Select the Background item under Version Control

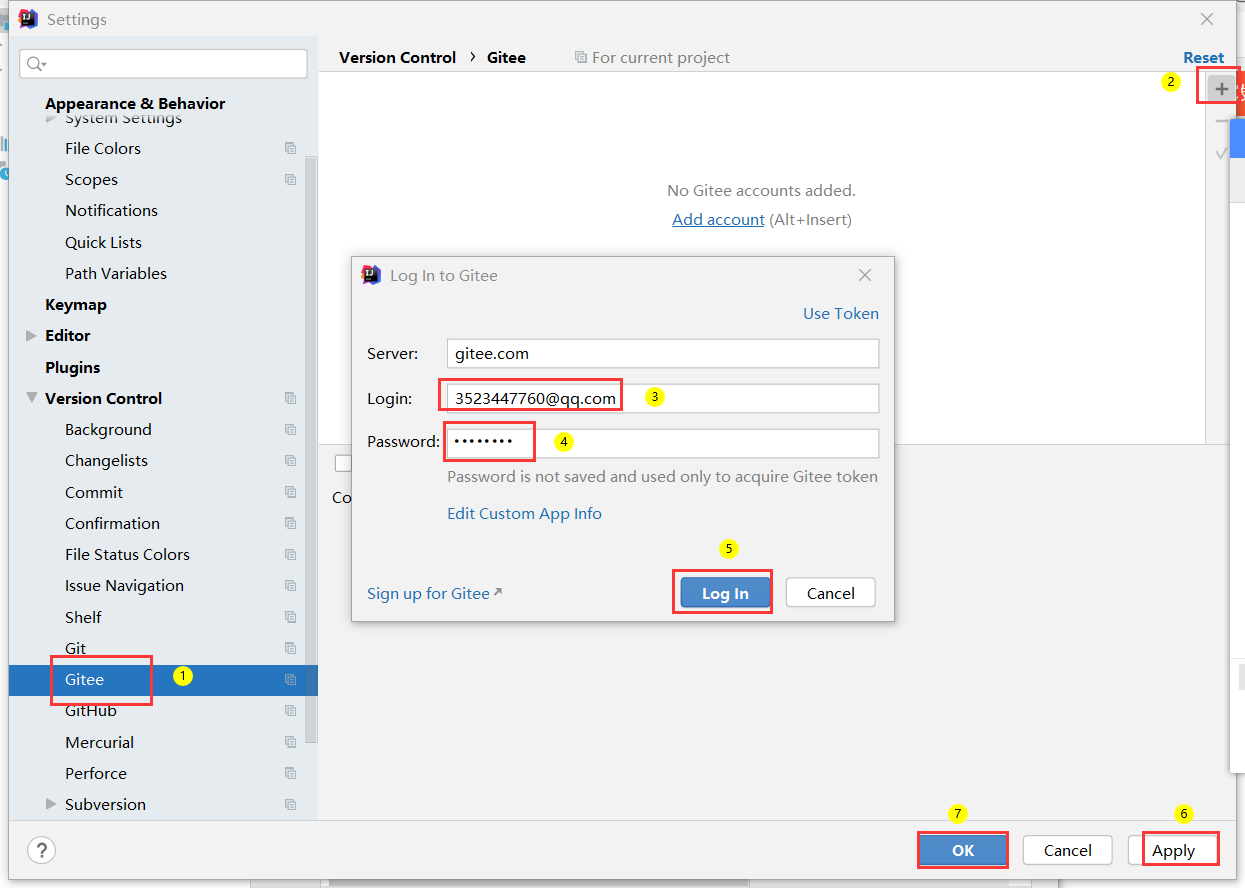[x=108, y=430]
